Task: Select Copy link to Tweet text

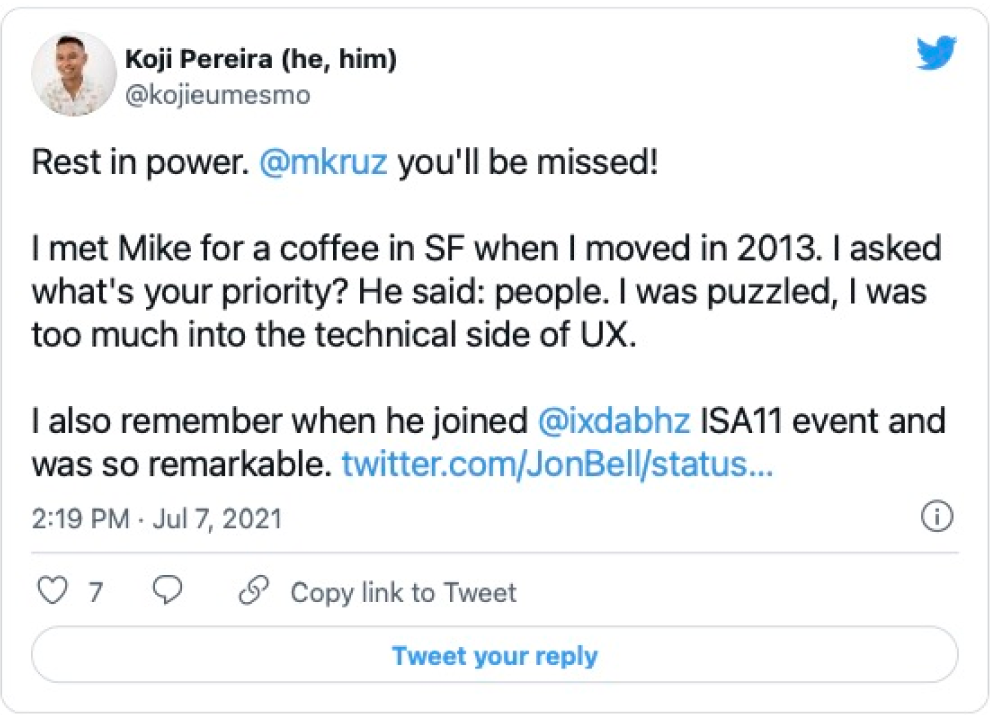Action: [x=403, y=592]
